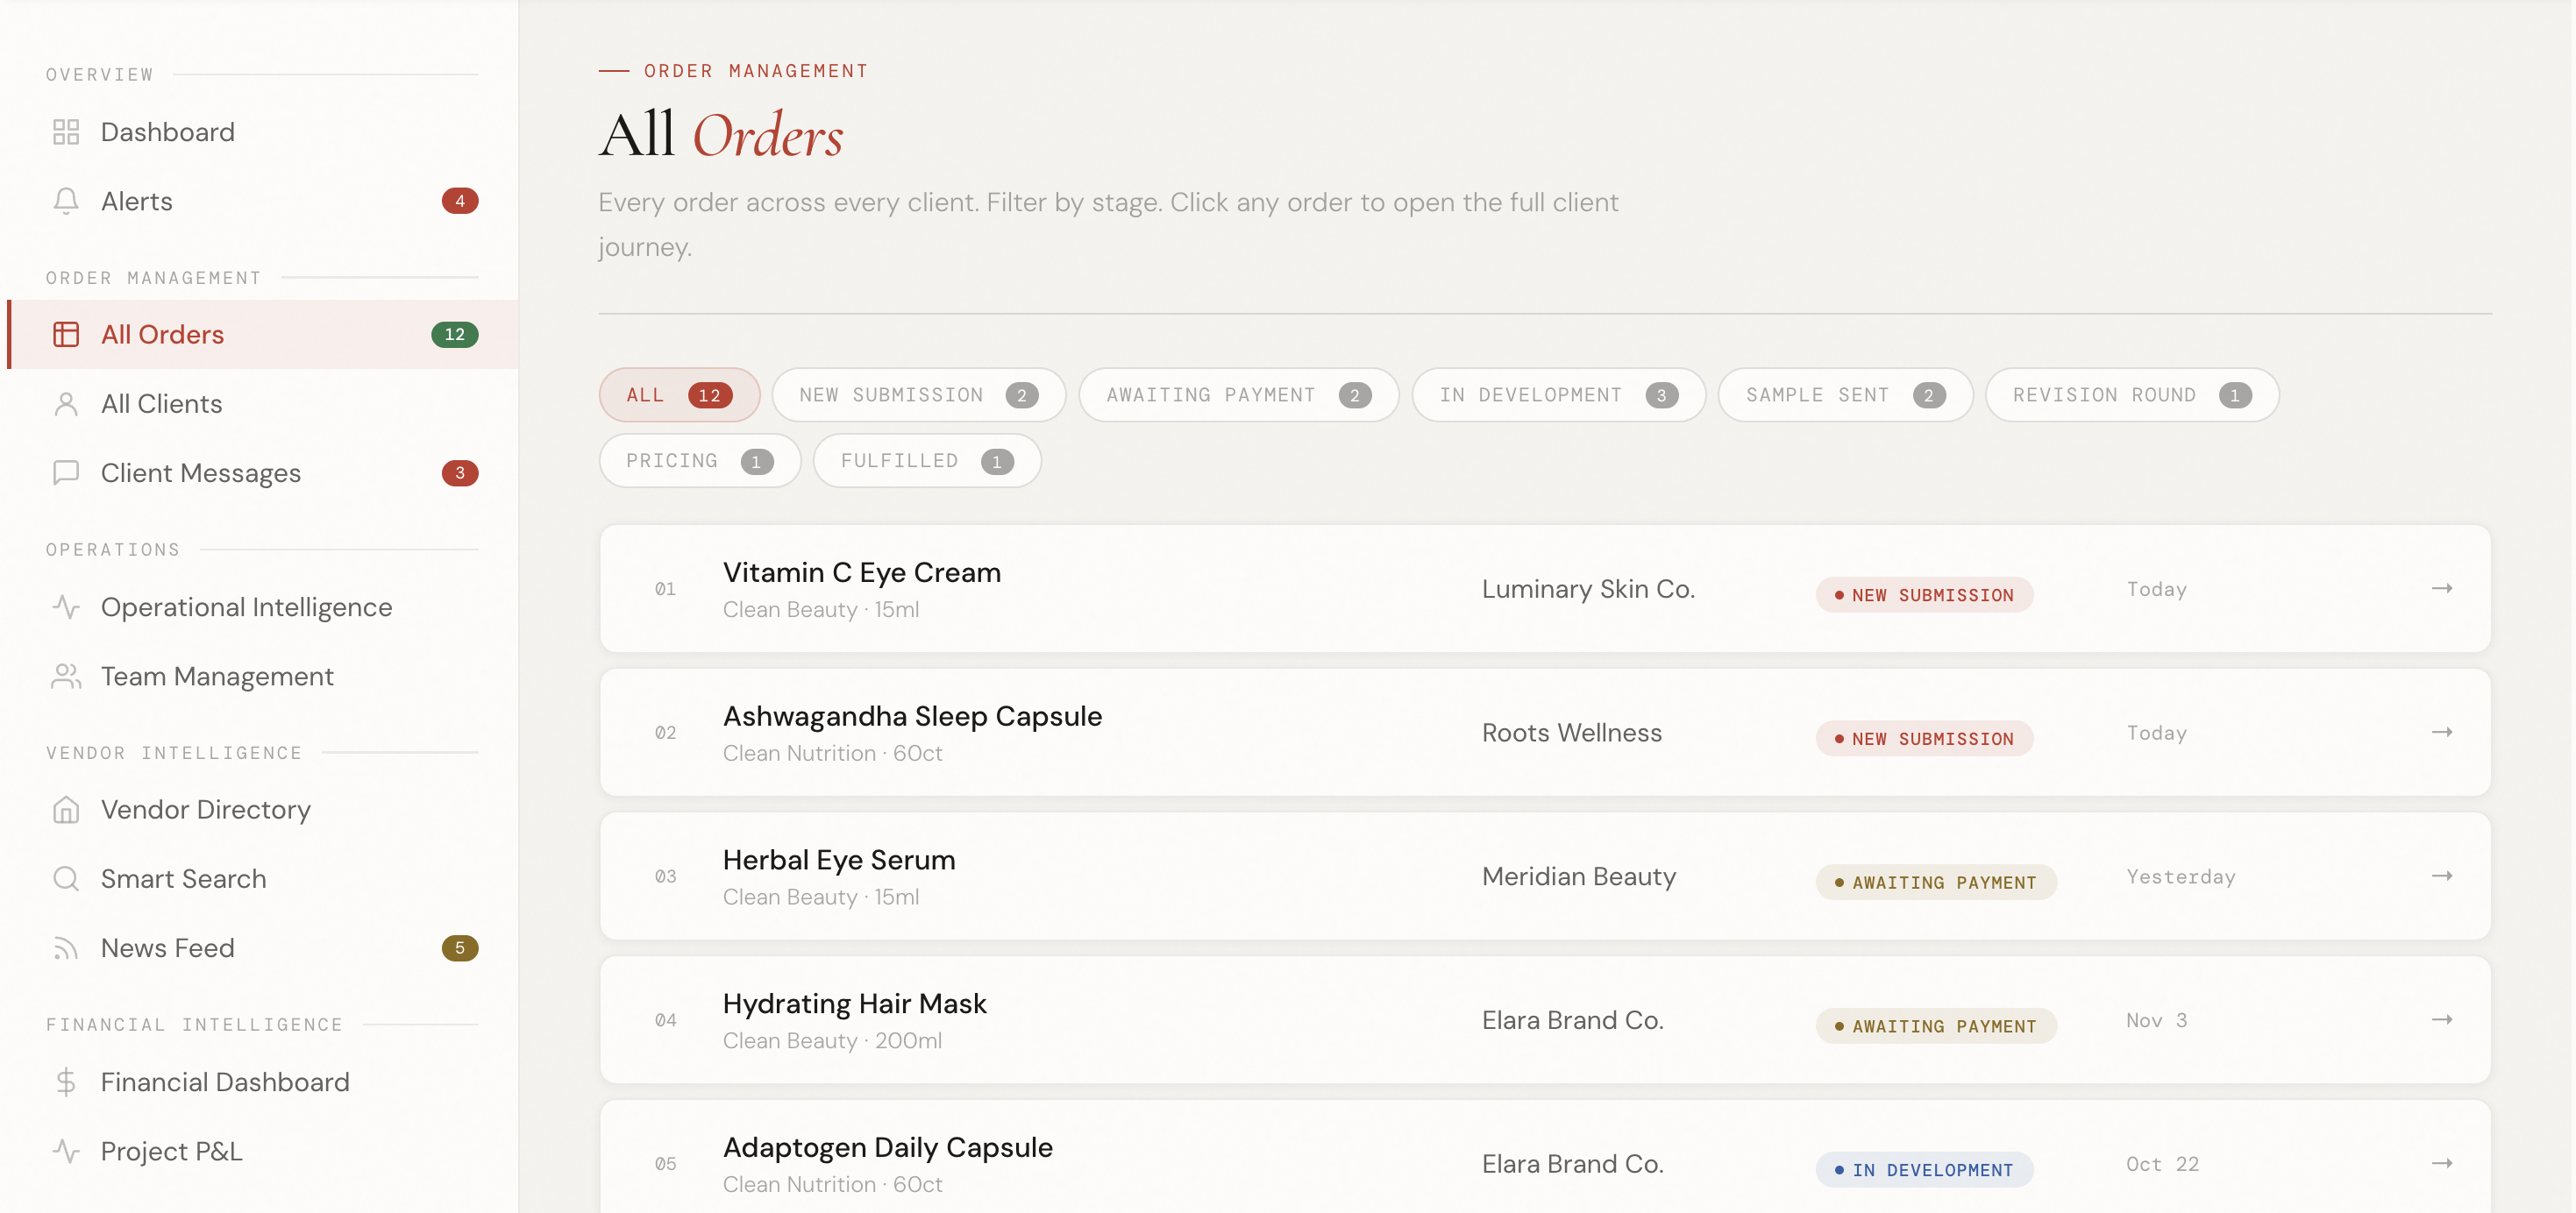This screenshot has height=1213, width=2576.
Task: Open Vendor Directory
Action: (263, 809)
